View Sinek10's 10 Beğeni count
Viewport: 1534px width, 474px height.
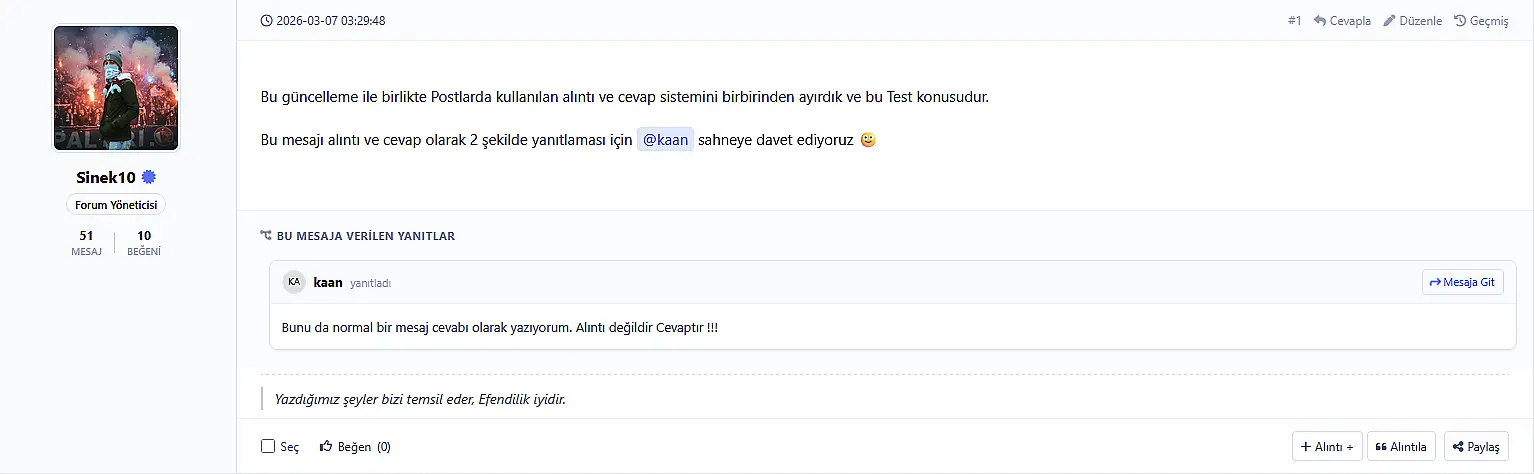(x=144, y=243)
